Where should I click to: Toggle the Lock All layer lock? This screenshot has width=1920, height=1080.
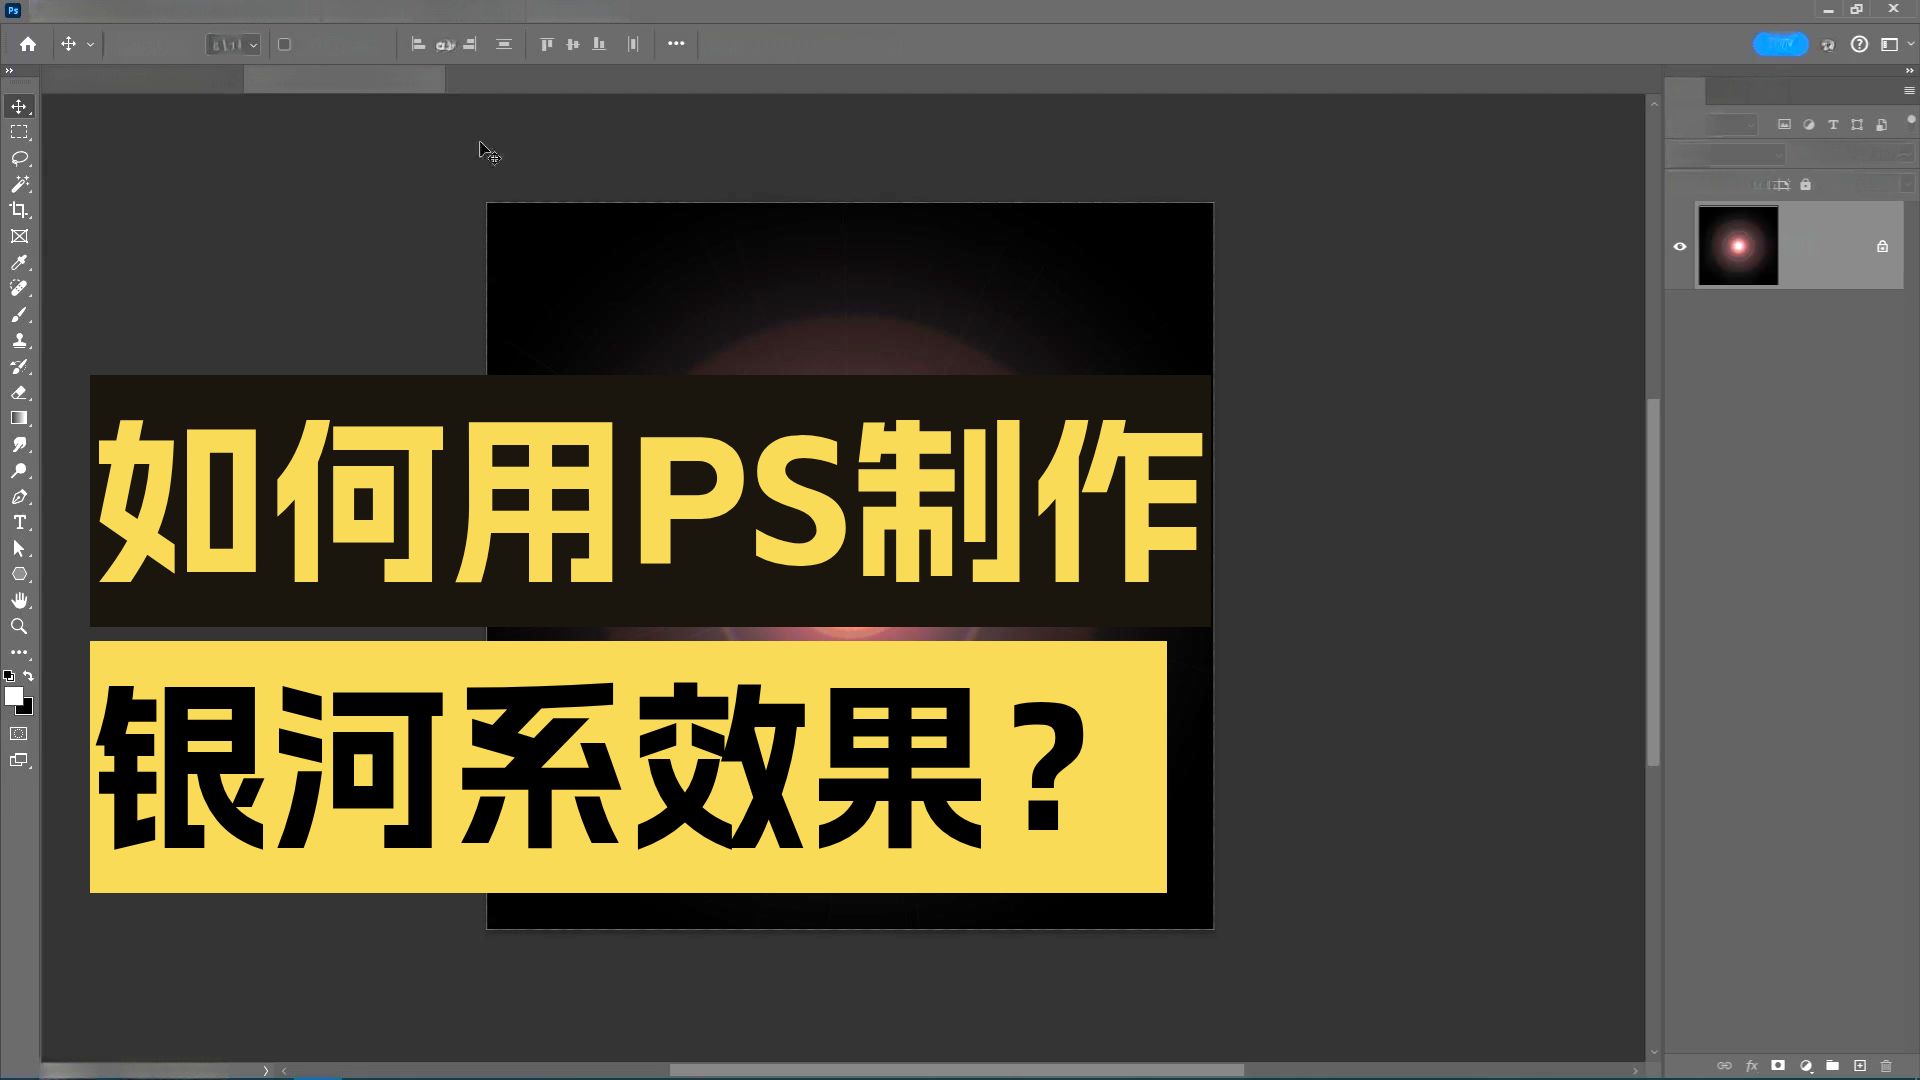point(1805,185)
